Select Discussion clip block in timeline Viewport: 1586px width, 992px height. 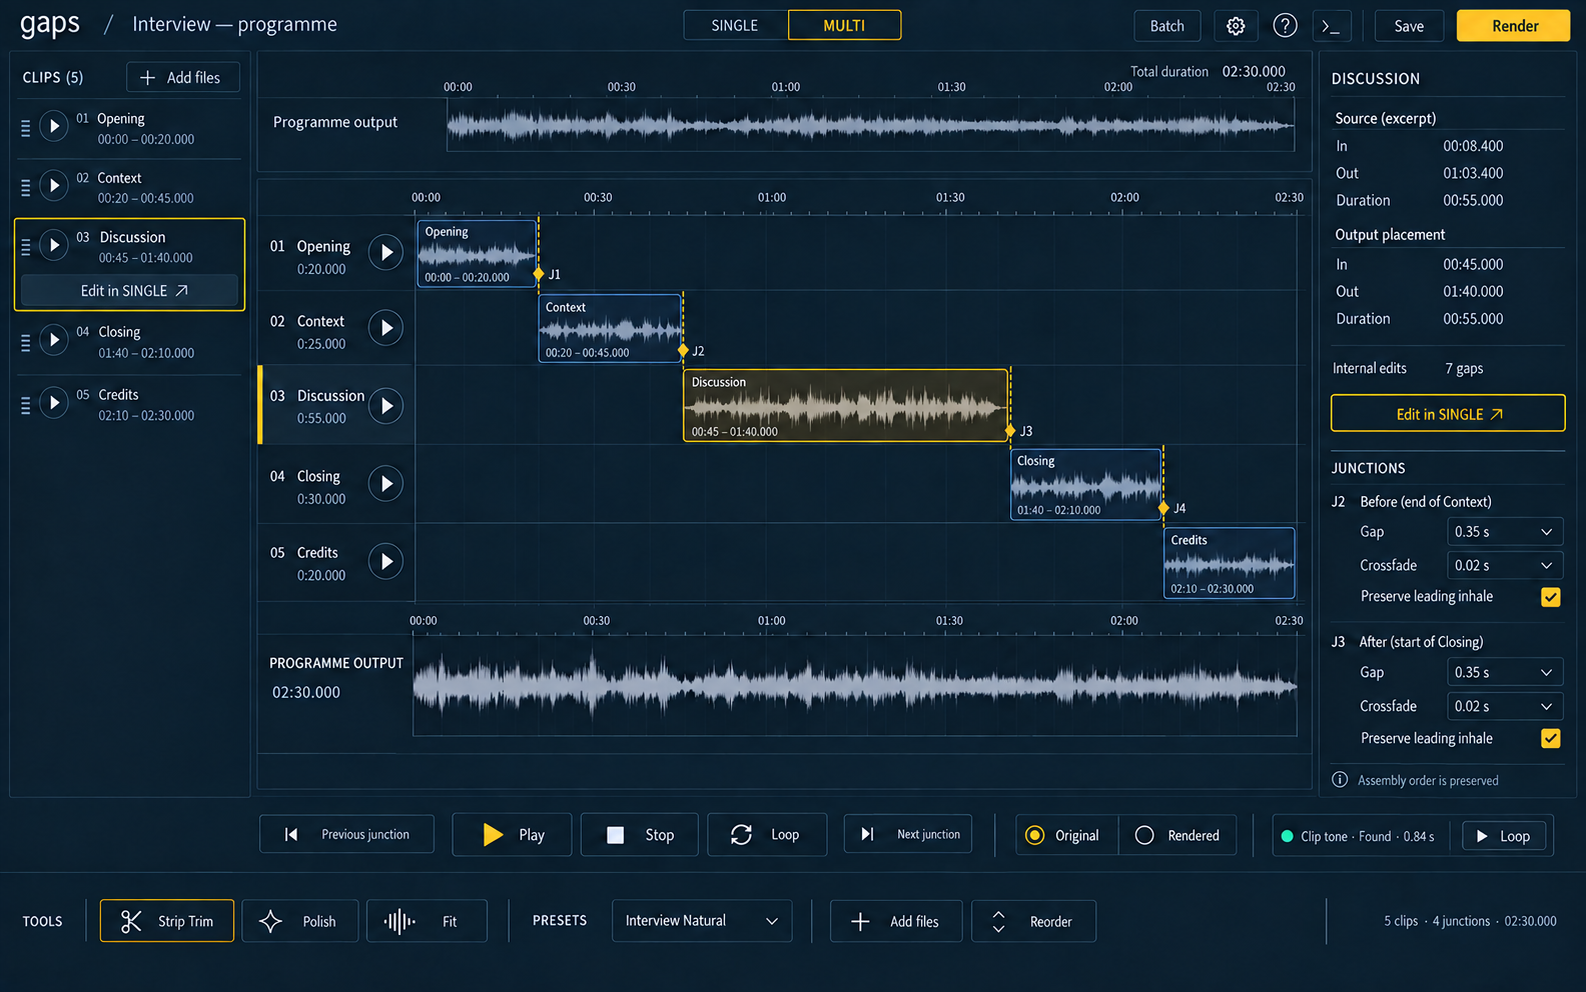(846, 406)
